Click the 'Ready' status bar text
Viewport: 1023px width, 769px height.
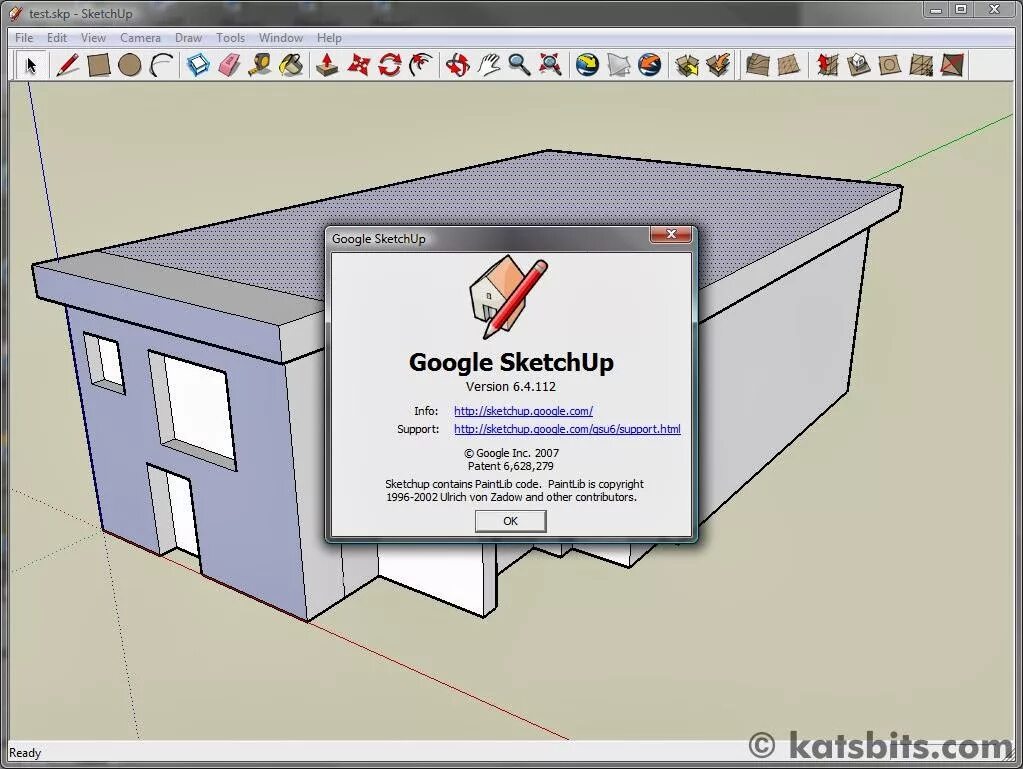25,753
